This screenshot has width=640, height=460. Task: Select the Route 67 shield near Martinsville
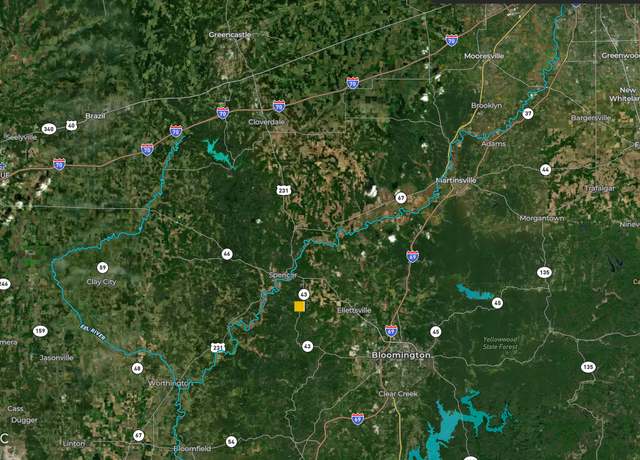[x=401, y=198]
